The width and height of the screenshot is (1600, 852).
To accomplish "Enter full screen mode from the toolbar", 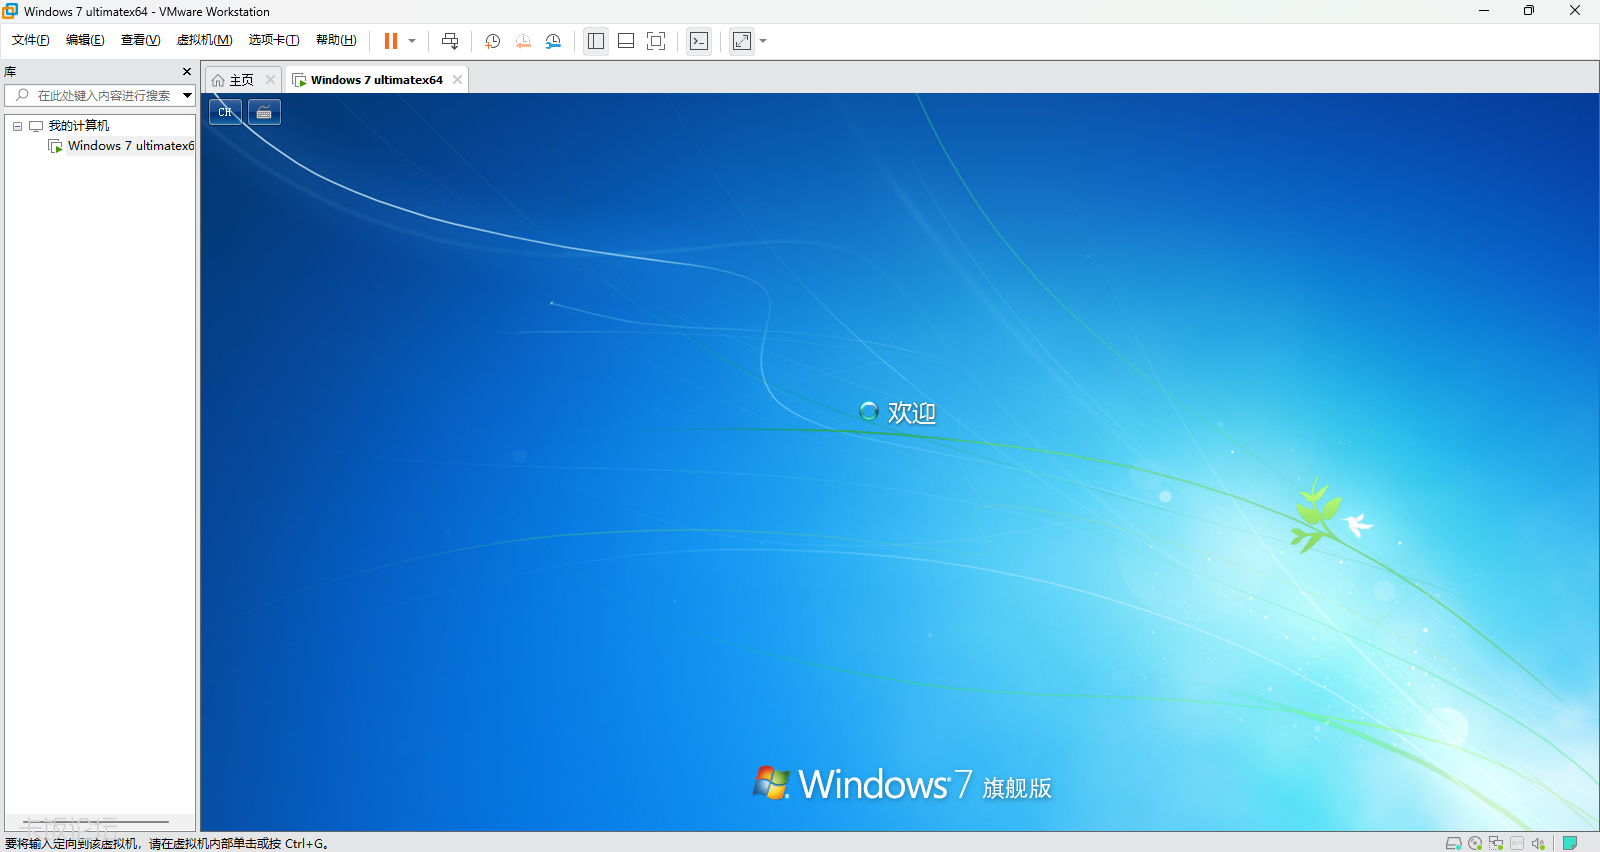I will click(656, 41).
